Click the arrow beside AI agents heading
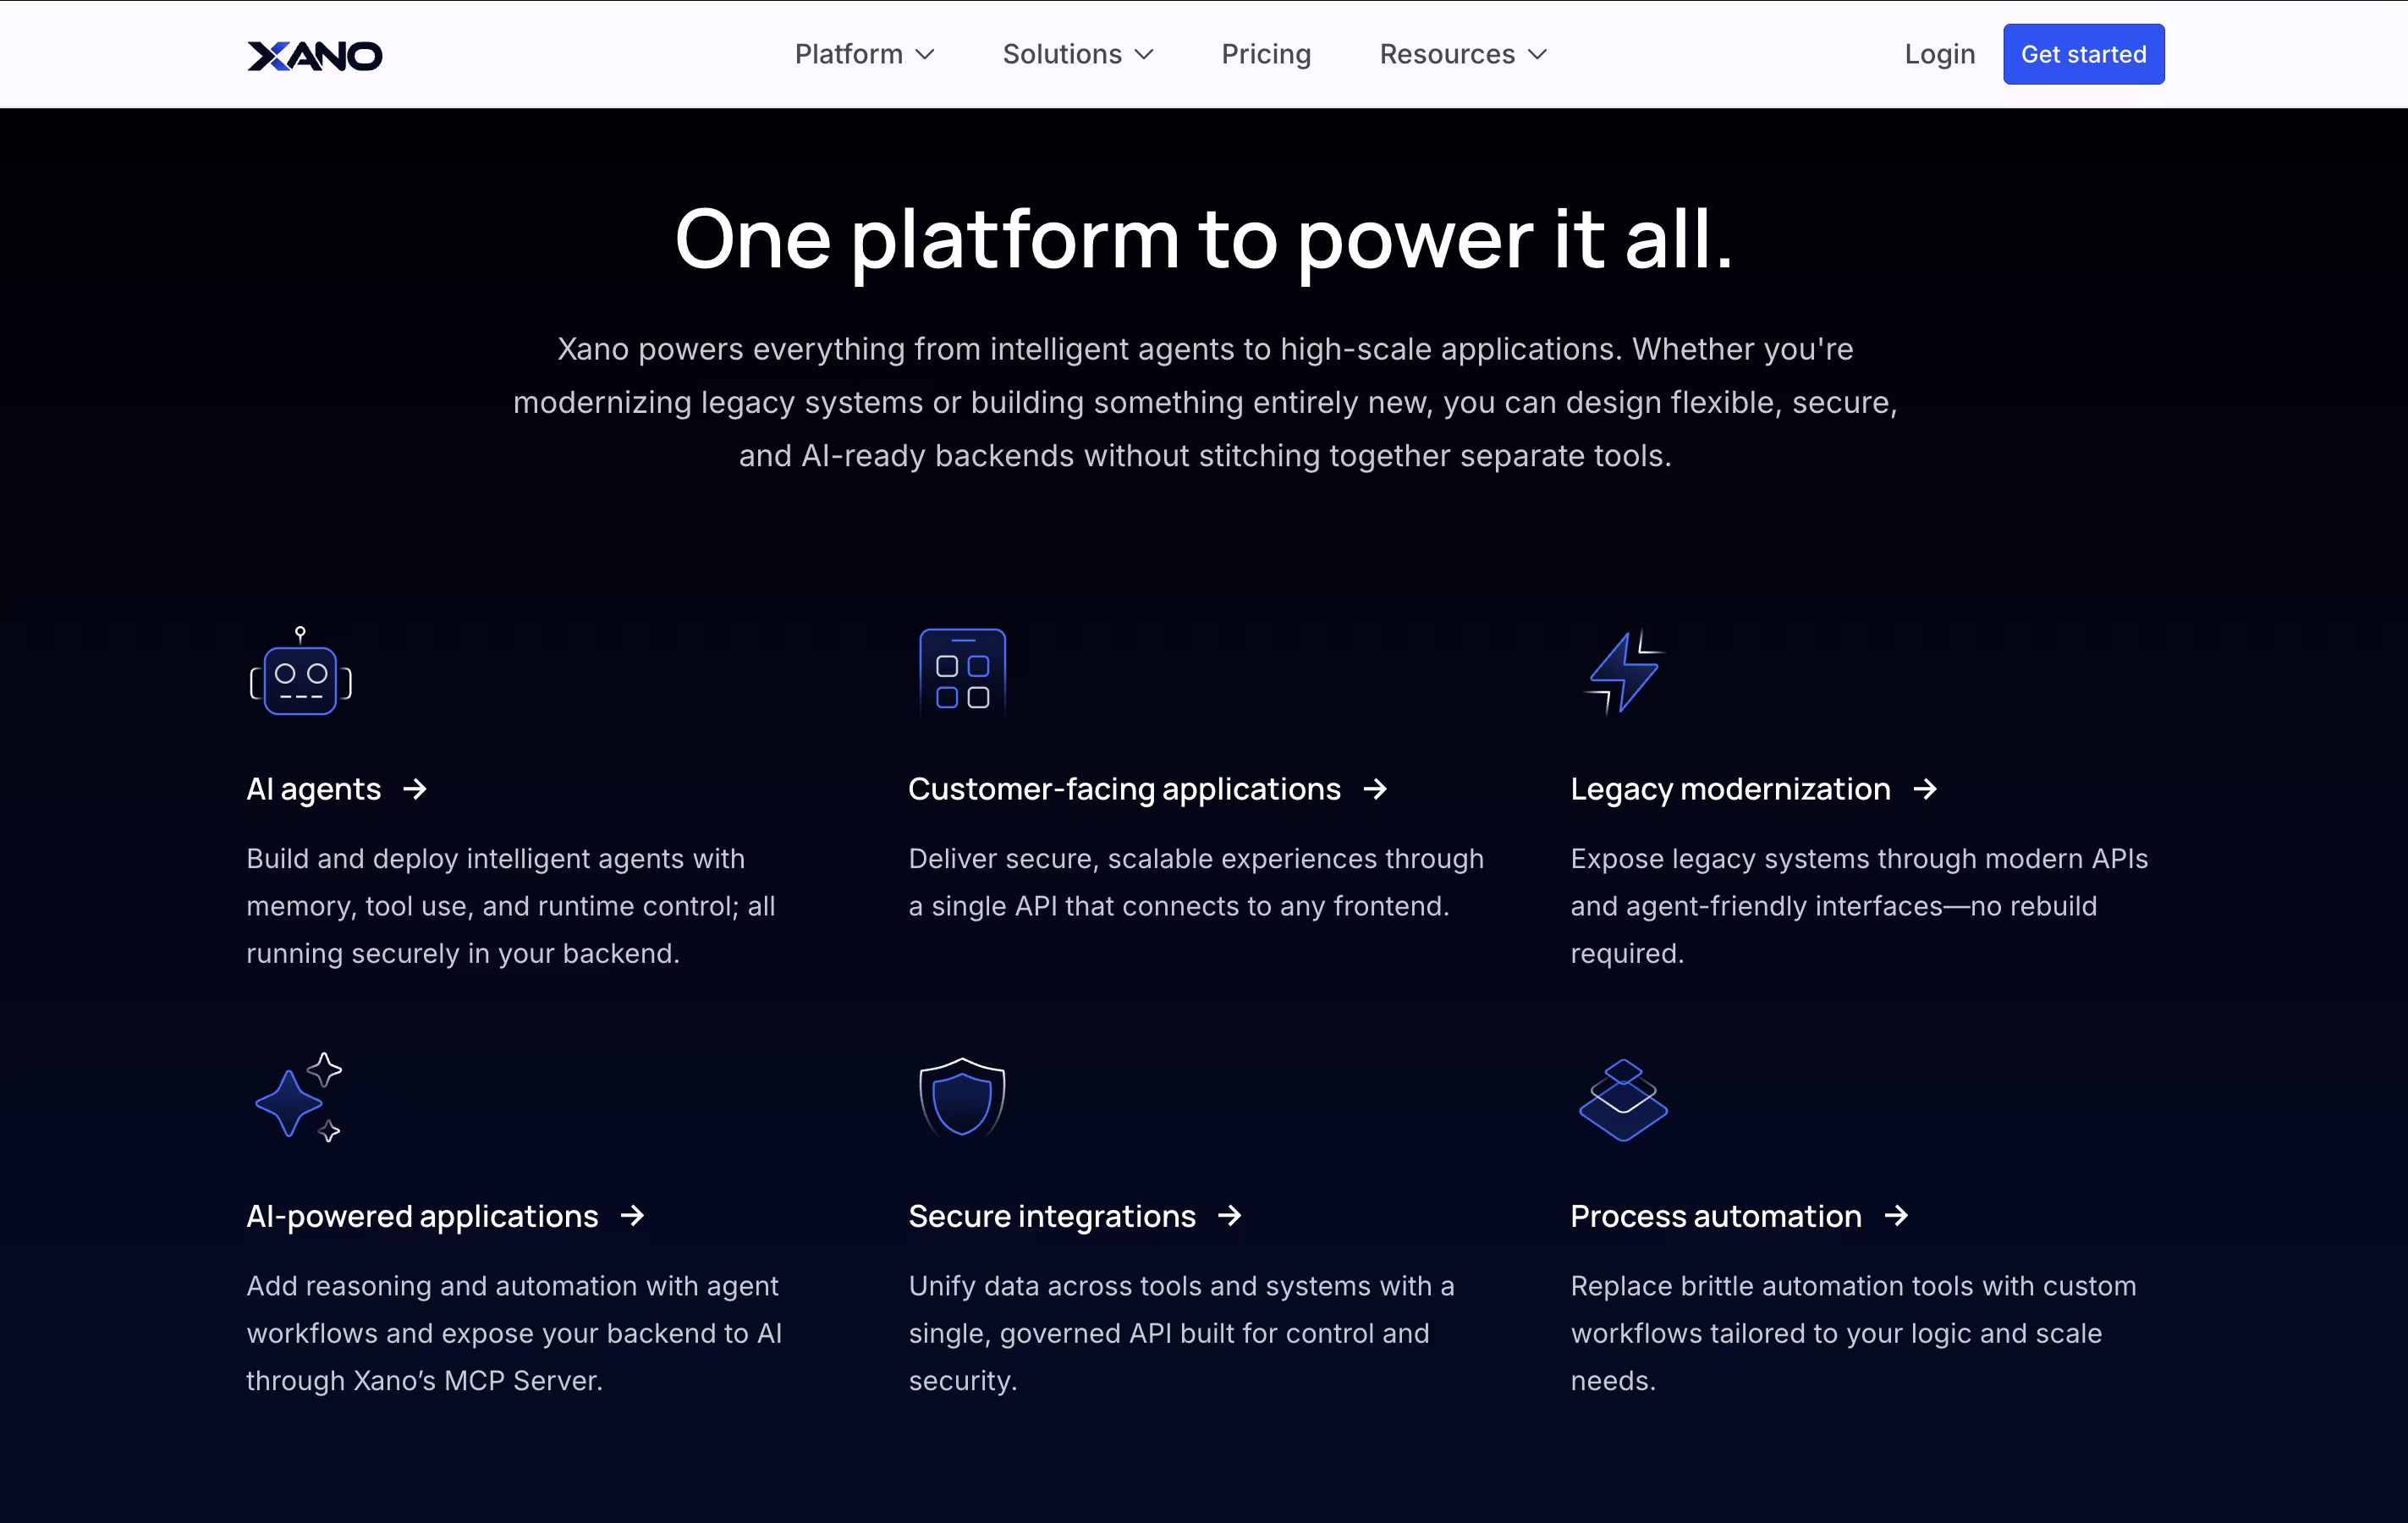The image size is (2408, 1523). [x=415, y=790]
